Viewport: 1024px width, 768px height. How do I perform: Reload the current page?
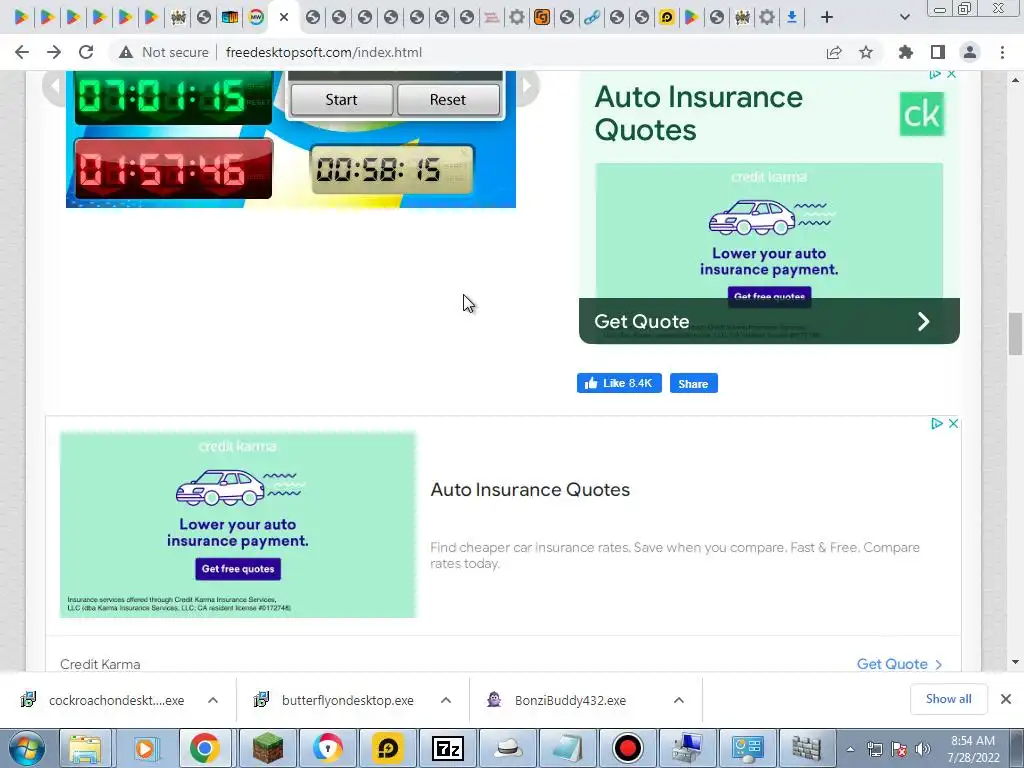[86, 52]
